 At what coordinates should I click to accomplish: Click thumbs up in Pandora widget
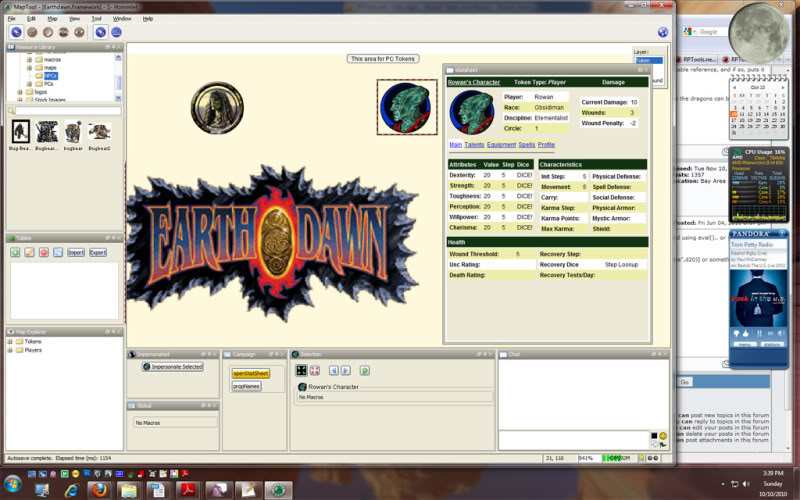pyautogui.click(x=745, y=333)
